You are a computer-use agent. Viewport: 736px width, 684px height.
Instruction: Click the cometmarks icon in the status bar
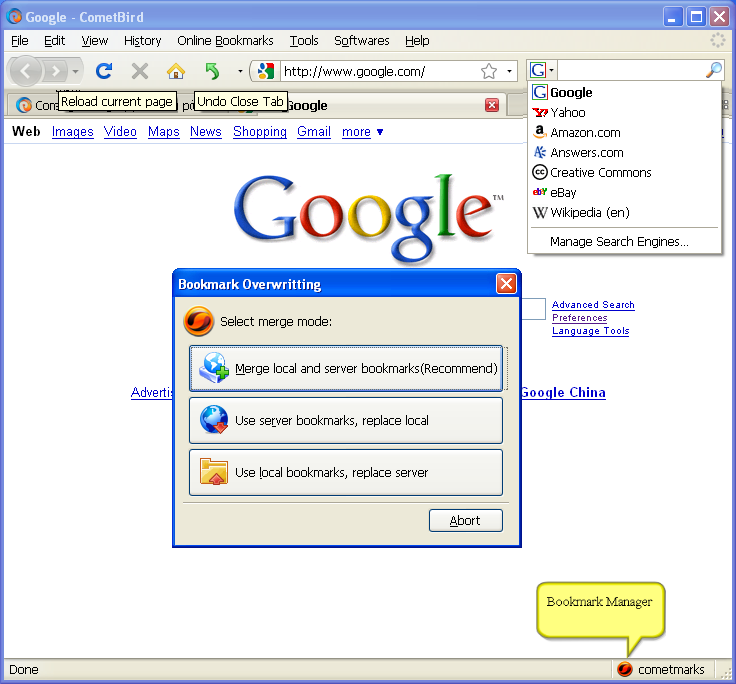click(x=625, y=669)
